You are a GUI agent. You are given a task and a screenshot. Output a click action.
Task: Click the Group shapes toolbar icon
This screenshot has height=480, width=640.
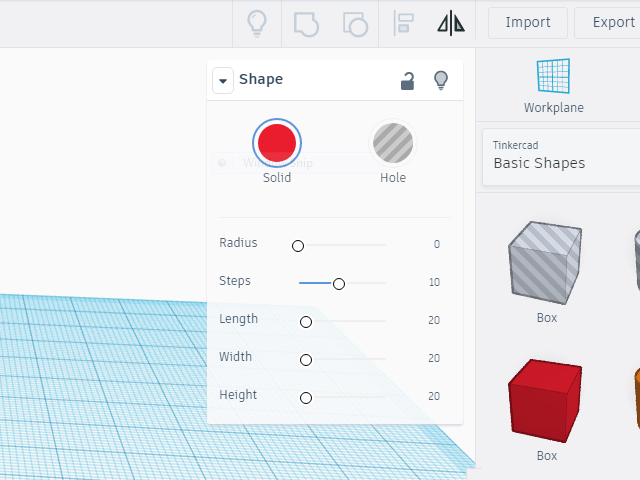point(306,24)
